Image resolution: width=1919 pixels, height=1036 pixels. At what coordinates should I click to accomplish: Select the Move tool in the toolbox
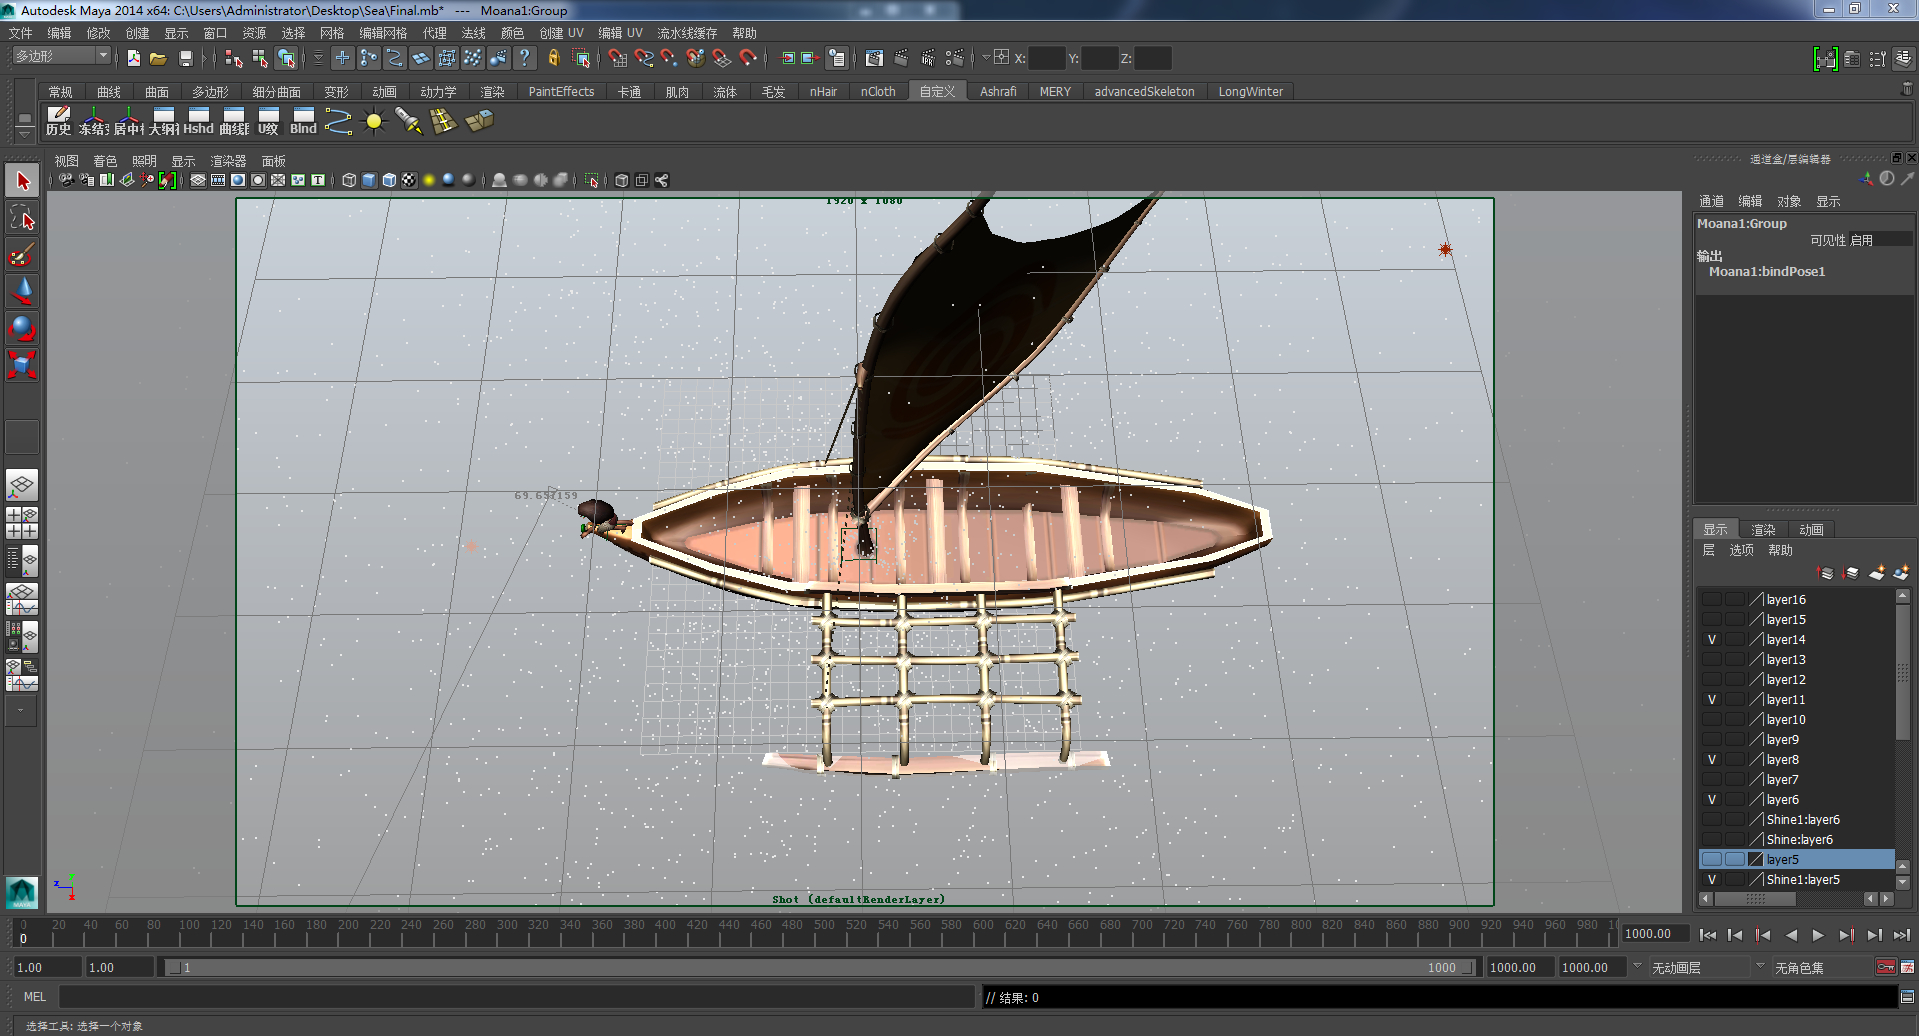(x=22, y=291)
